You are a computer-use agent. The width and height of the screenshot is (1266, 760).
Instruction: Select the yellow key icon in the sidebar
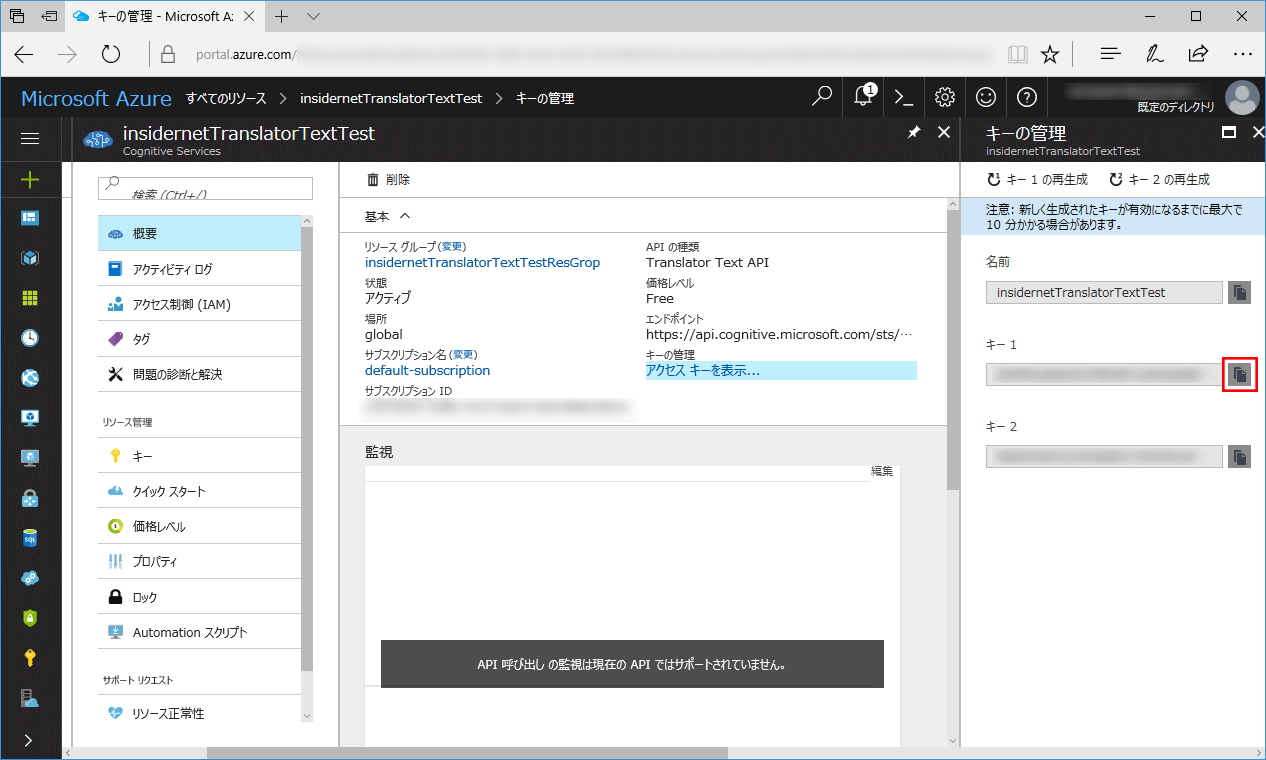(x=30, y=658)
